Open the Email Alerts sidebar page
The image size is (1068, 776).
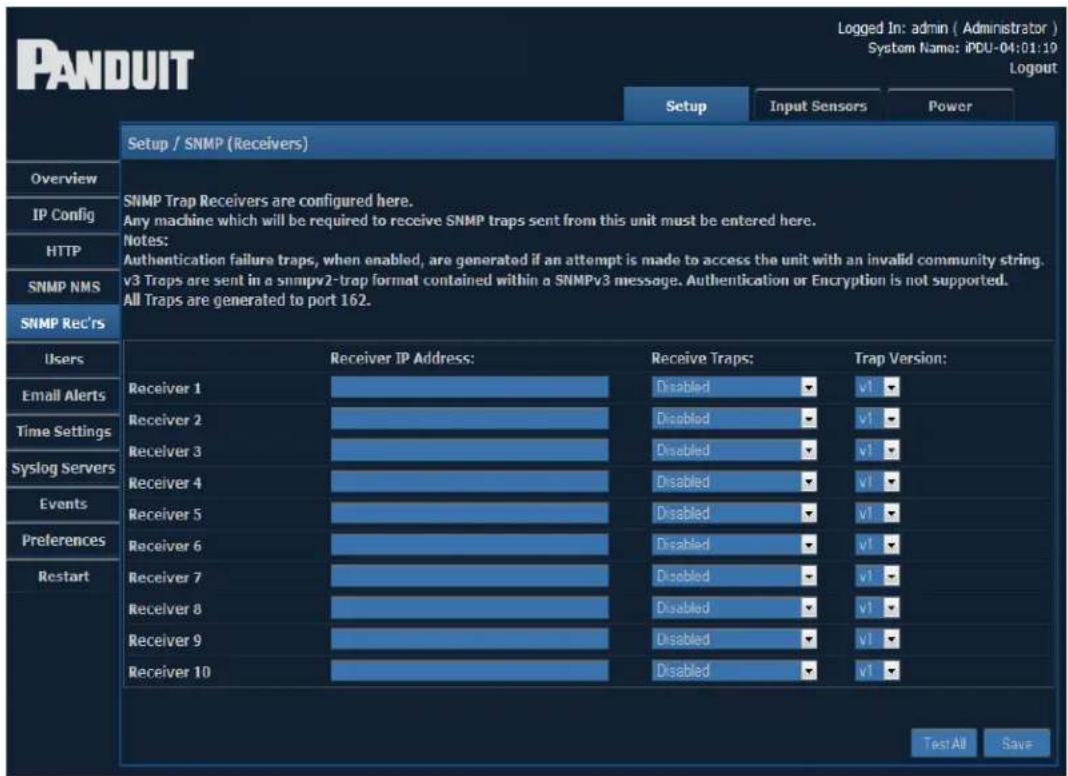click(x=63, y=396)
